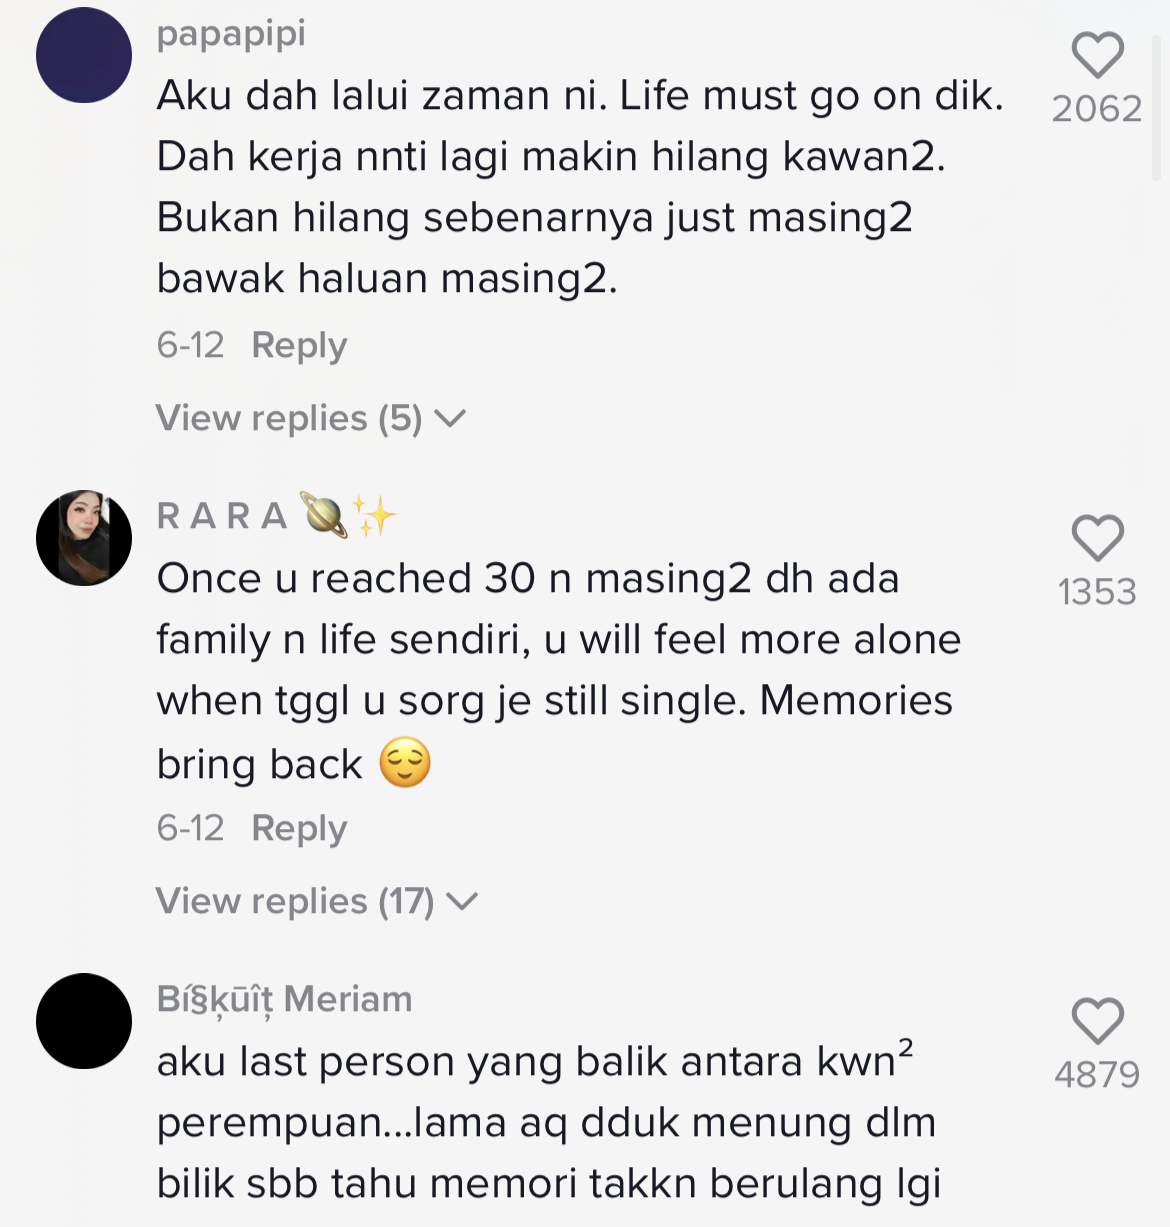The width and height of the screenshot is (1170, 1227).
Task: Like papapipi's comment with heart icon
Action: coord(1097,55)
